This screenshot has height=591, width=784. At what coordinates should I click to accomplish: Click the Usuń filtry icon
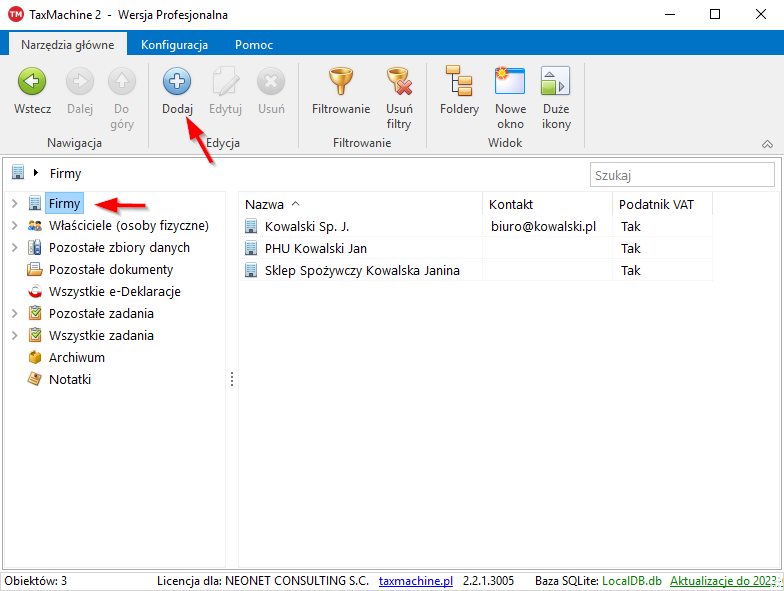(399, 82)
